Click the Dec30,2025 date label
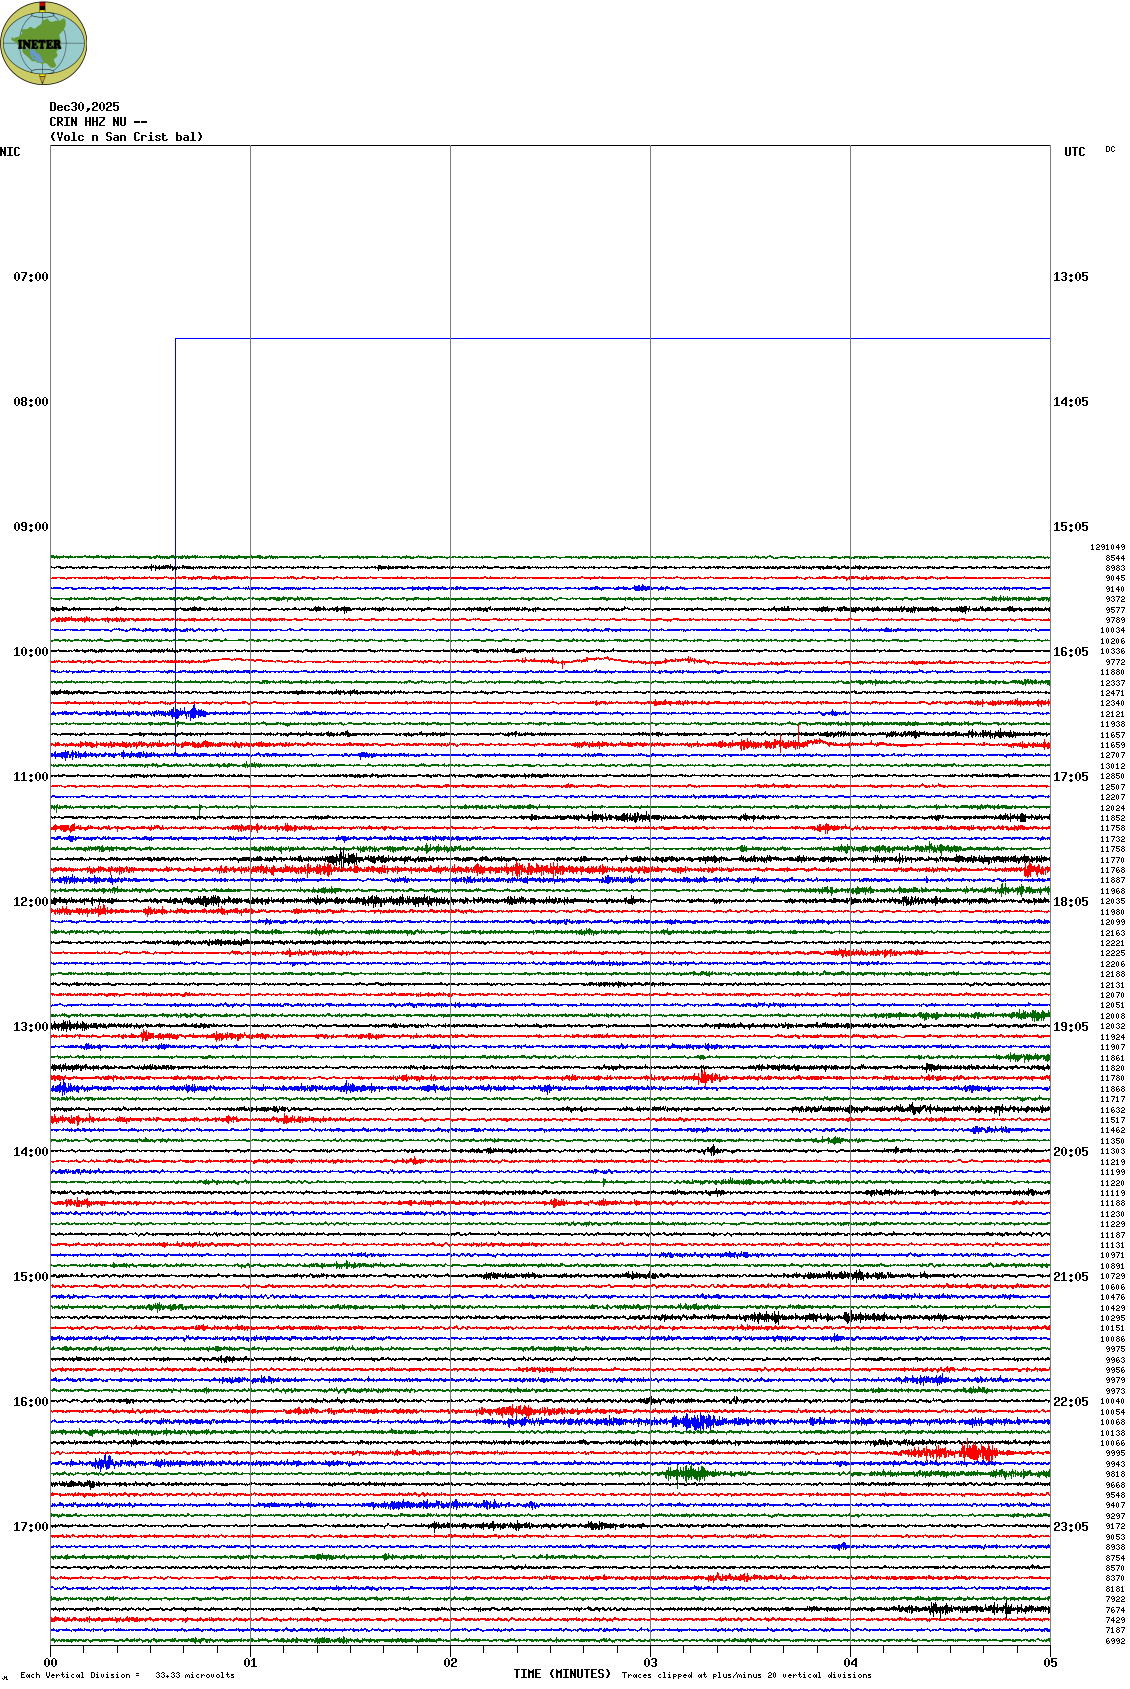 (x=84, y=107)
